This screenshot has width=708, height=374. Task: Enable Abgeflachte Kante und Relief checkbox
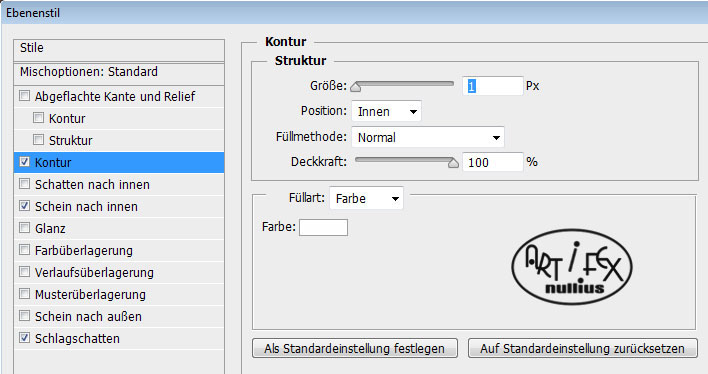click(x=24, y=96)
